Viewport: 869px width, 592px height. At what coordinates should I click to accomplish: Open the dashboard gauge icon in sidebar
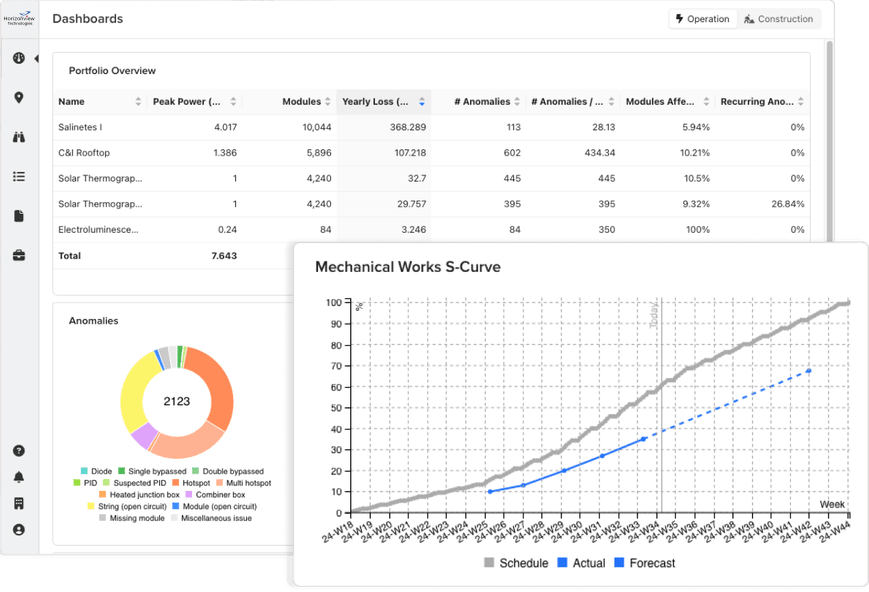(19, 58)
